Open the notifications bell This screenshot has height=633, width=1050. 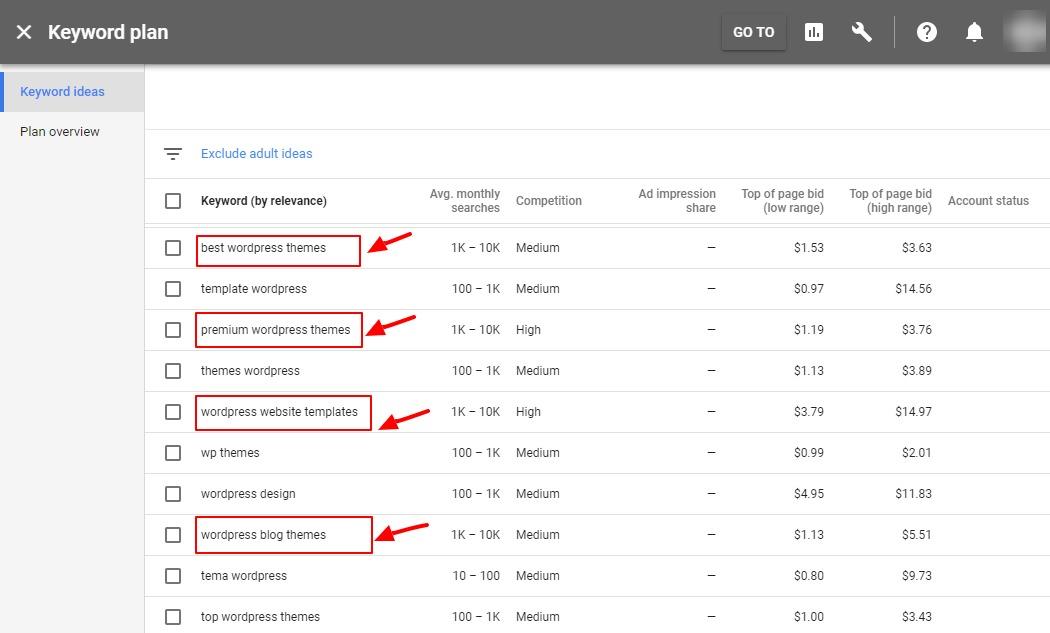(x=974, y=32)
